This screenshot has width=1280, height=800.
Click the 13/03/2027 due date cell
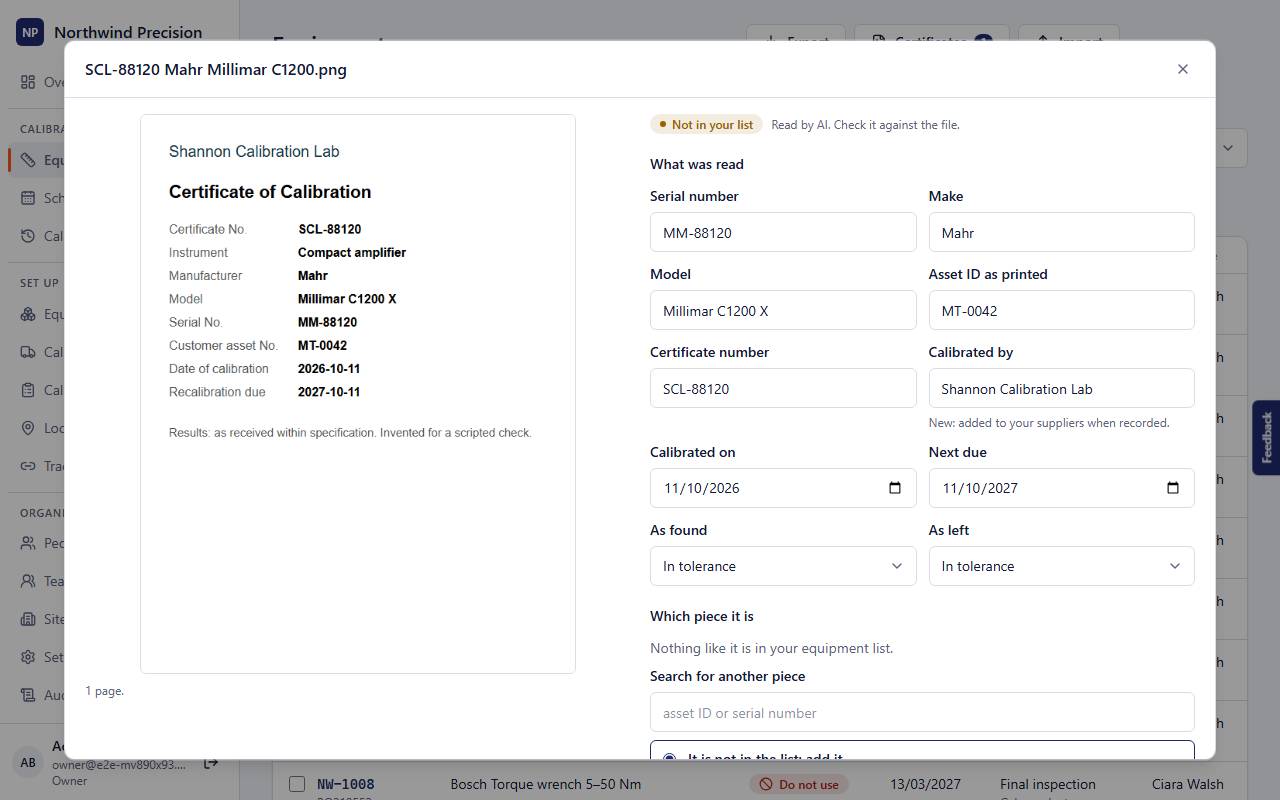925,784
